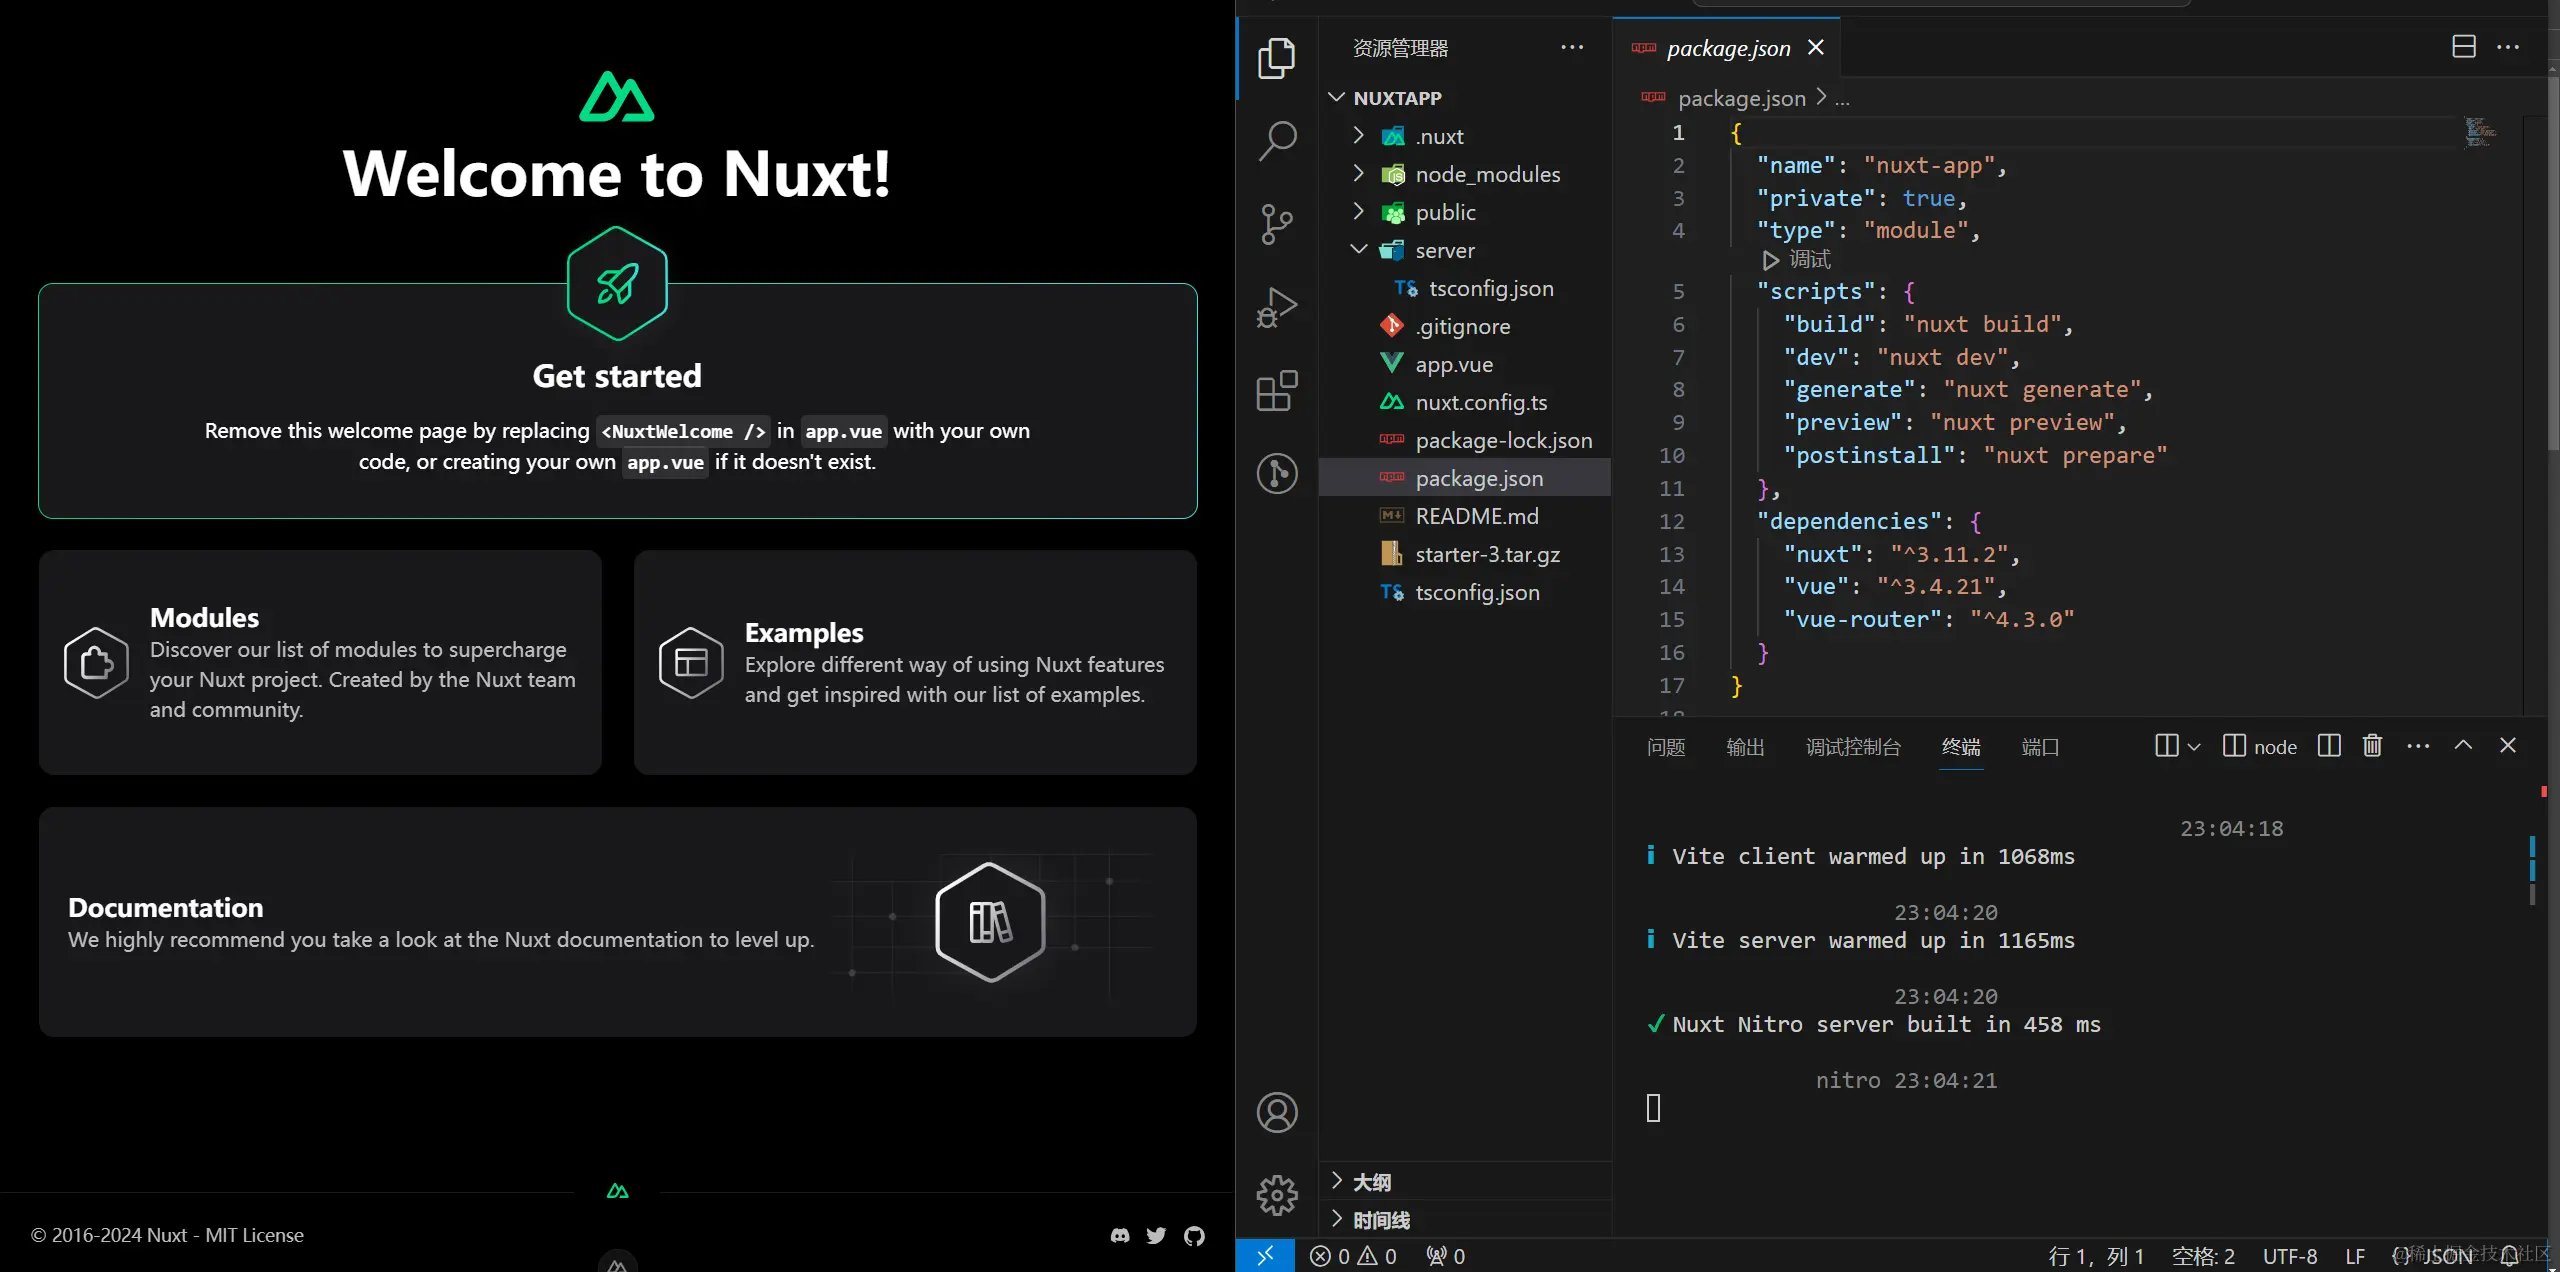Switch to the Output panel tab
This screenshot has width=2560, height=1272.
pos(1745,747)
